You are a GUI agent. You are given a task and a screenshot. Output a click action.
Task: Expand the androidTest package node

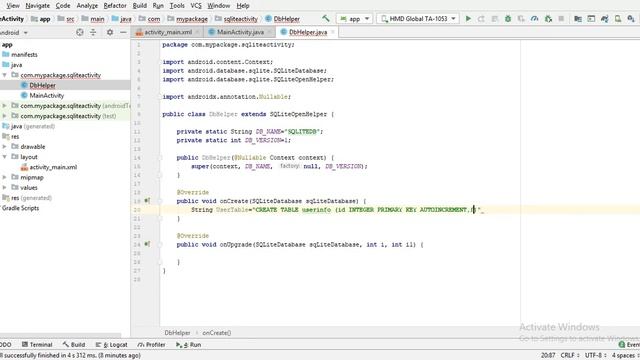click(4, 106)
